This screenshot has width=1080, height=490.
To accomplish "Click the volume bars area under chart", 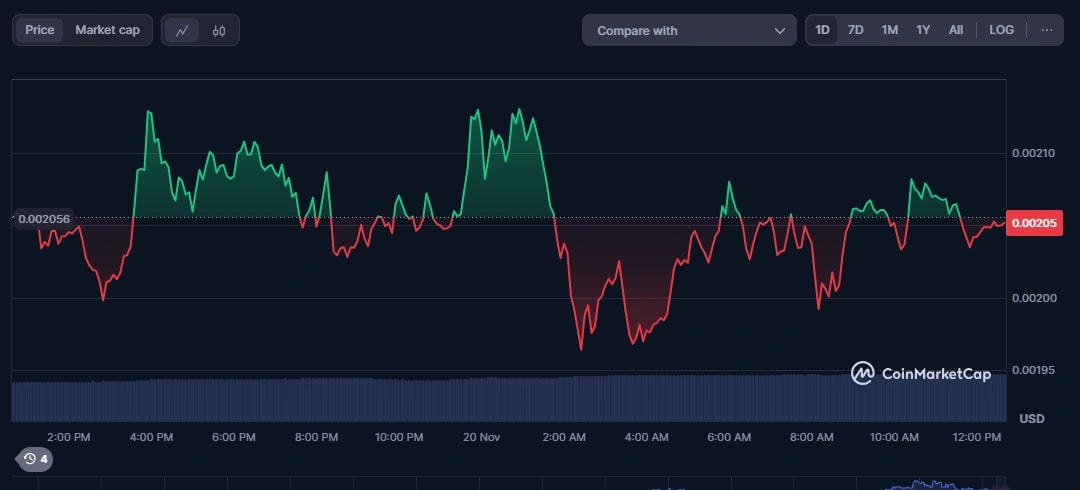I will [500, 399].
